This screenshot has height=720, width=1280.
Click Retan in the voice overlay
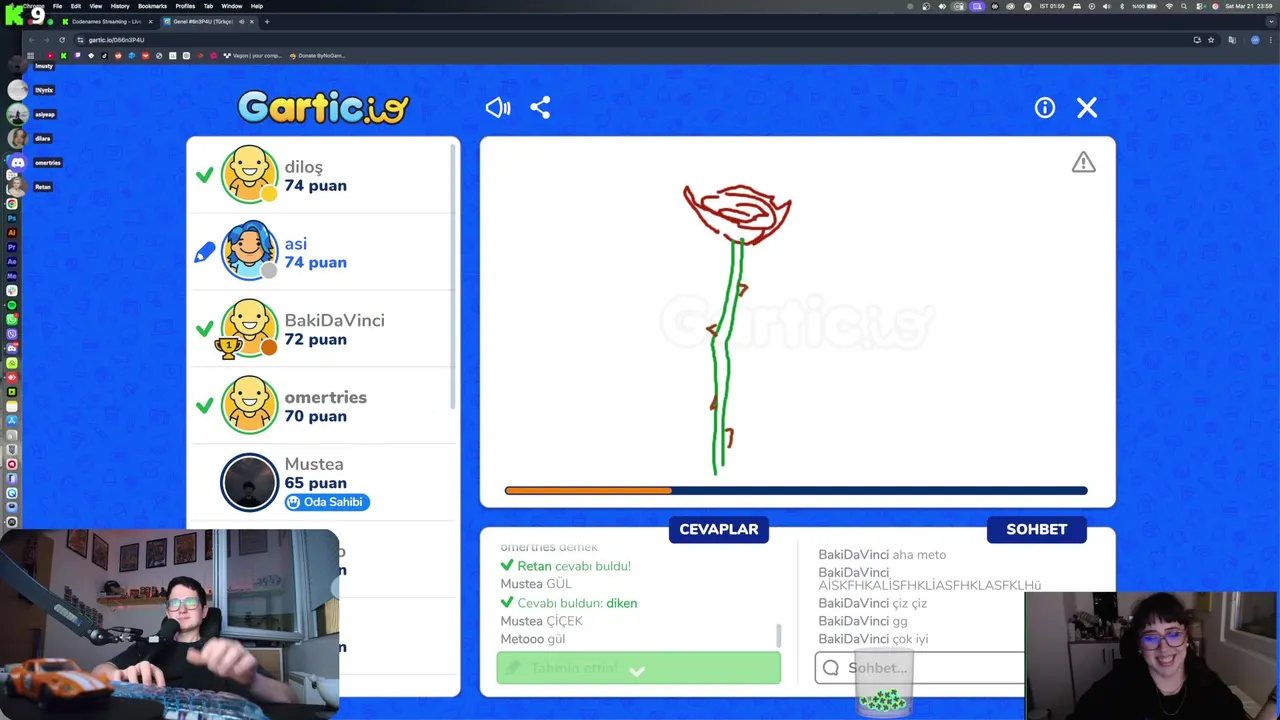point(42,187)
